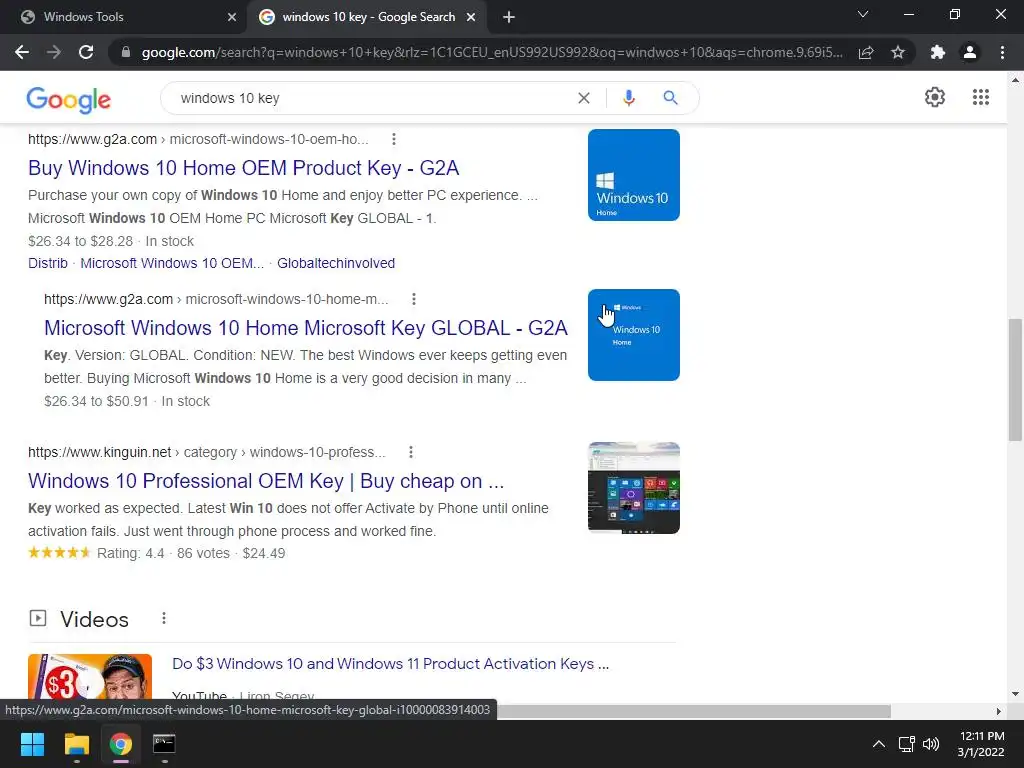
Task: Open the Chrome profile menu
Action: pyautogui.click(x=970, y=52)
